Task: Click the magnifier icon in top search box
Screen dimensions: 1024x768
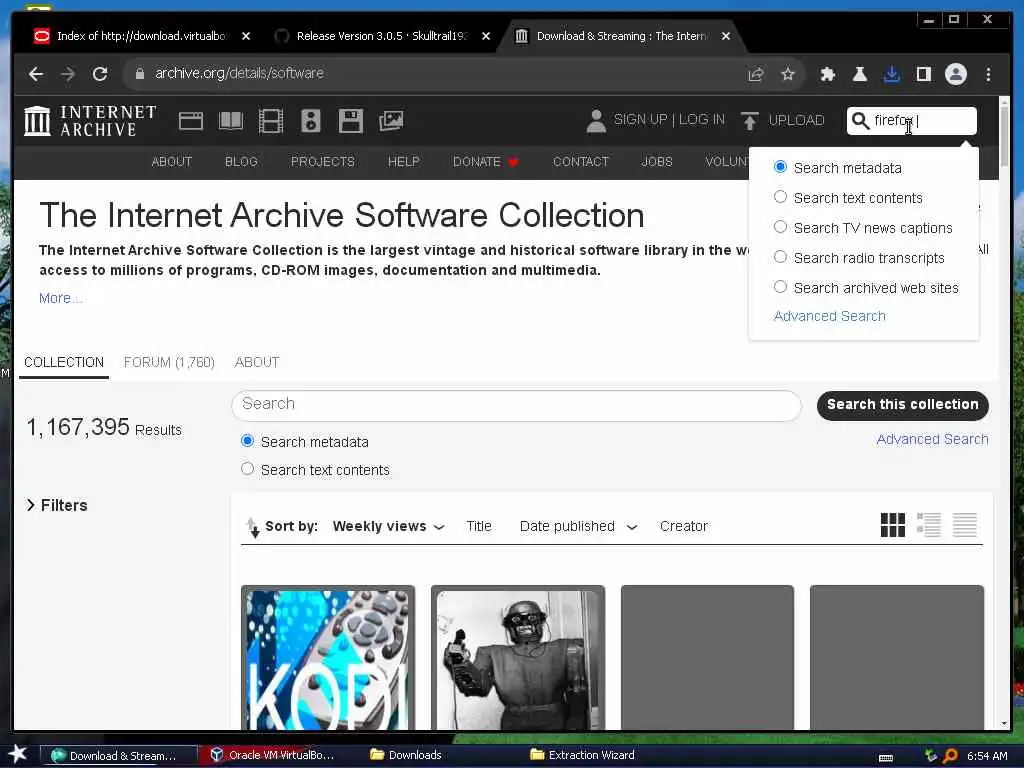Action: pos(861,121)
